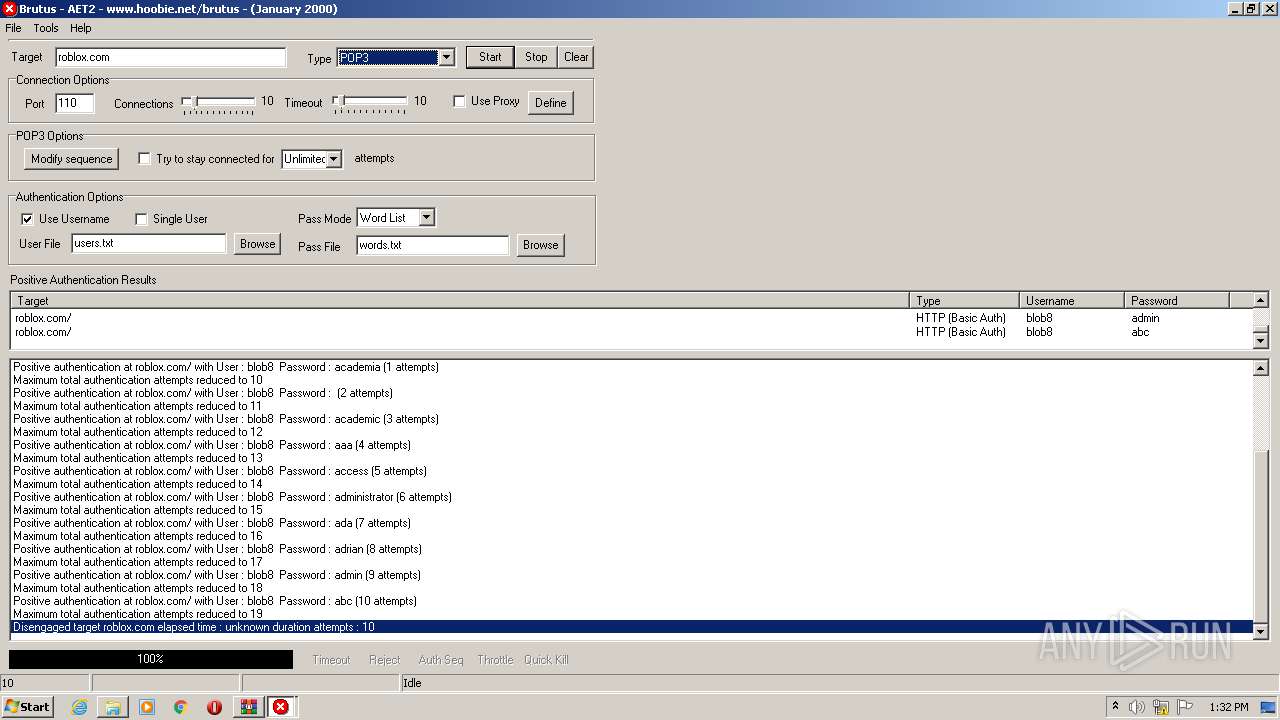Click the Port field showing 110
The width and height of the screenshot is (1280, 720).
point(74,103)
